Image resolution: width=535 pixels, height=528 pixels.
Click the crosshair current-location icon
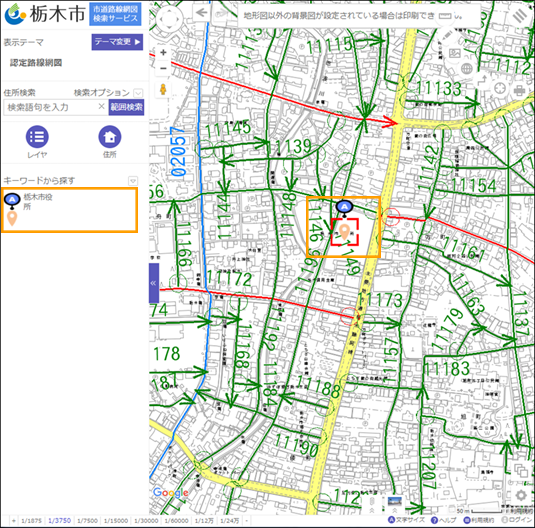(x=500, y=89)
